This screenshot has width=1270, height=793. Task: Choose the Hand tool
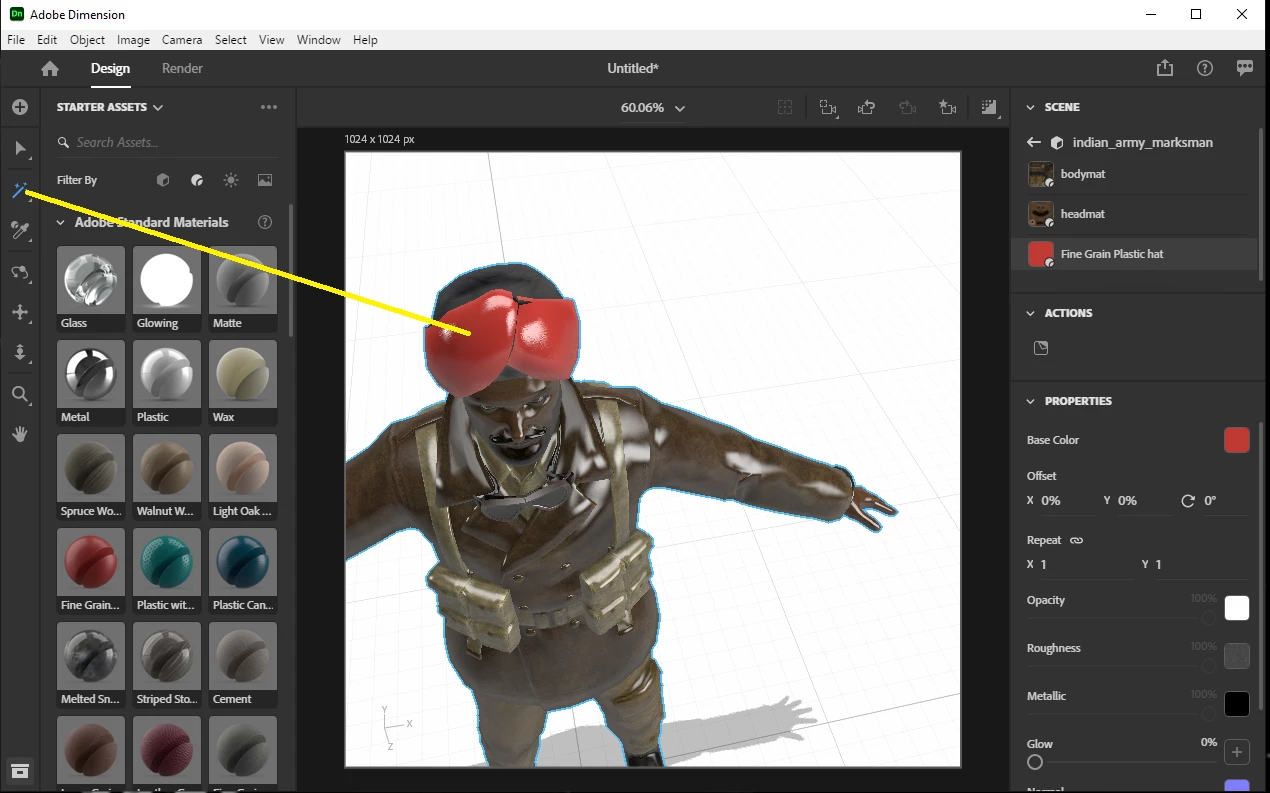pyautogui.click(x=20, y=435)
